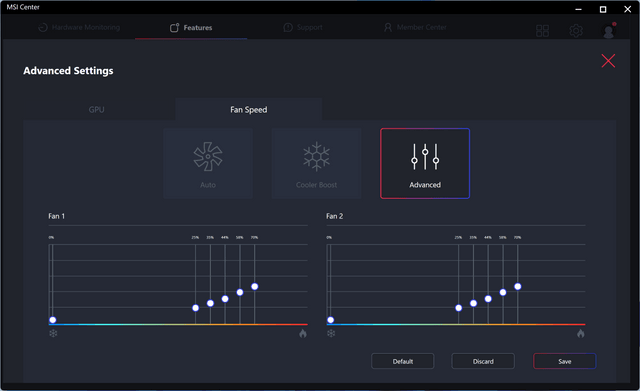Click the Fan 1 flame icon
Viewport: 640px width, 391px height.
click(x=303, y=333)
